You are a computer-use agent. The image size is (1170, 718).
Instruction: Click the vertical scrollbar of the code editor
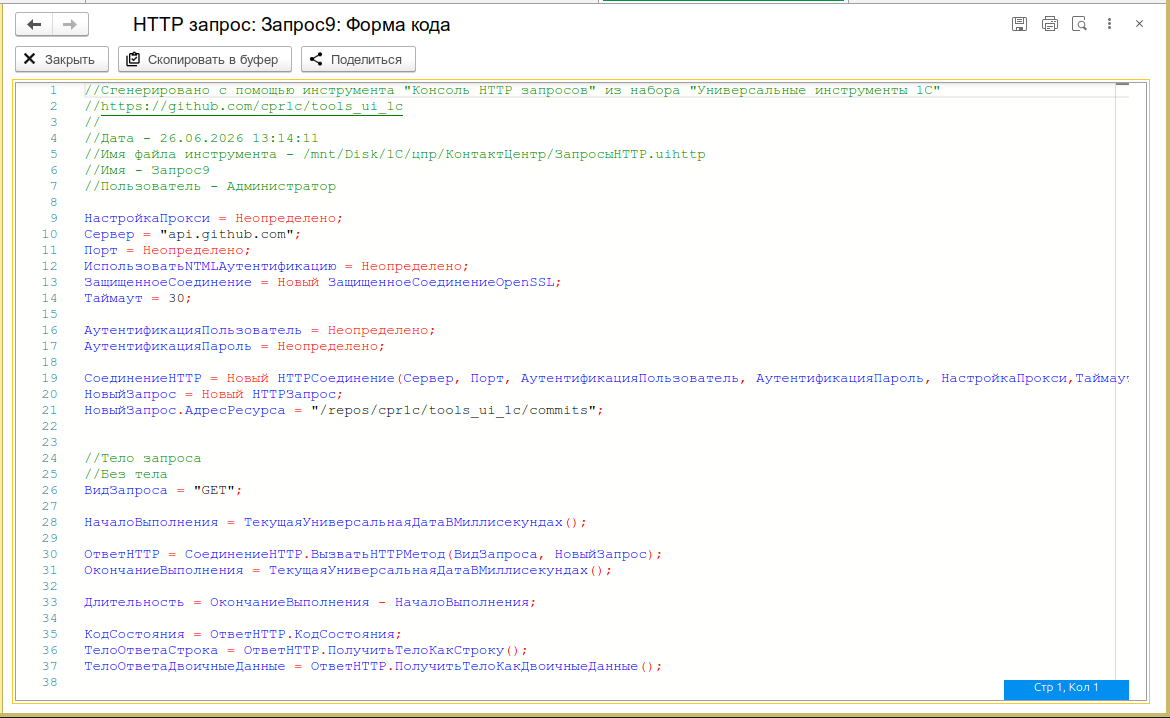tap(1122, 373)
